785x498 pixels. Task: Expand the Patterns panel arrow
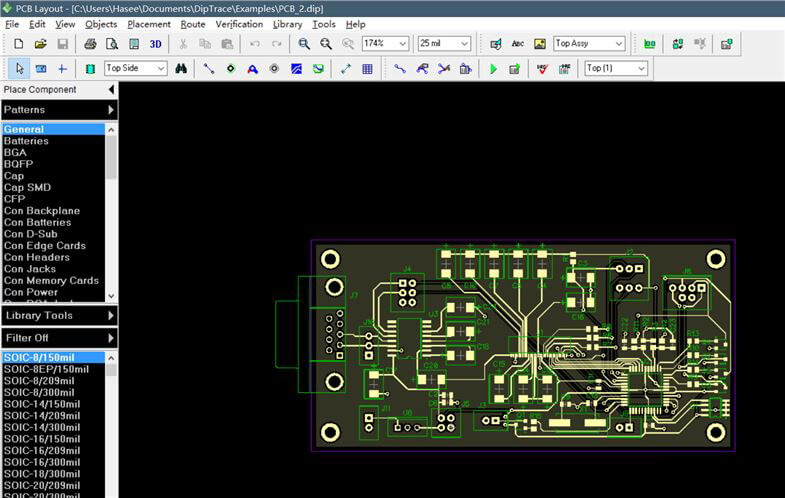coord(111,110)
